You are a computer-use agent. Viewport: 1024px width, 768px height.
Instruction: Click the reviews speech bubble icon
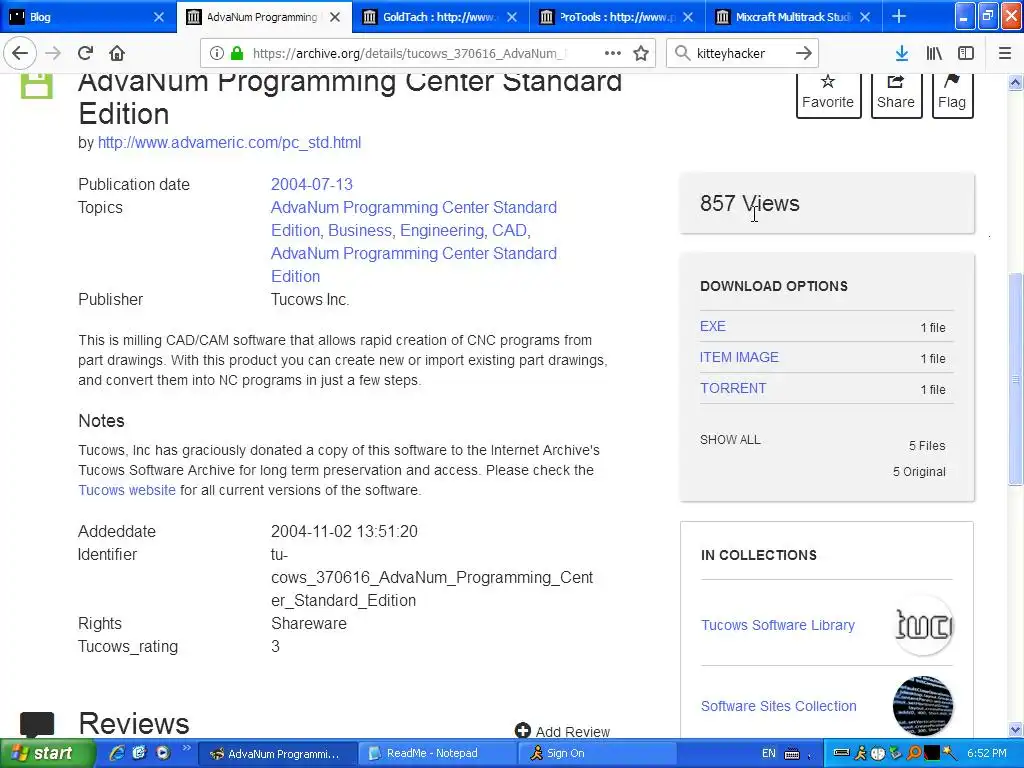pos(37,724)
